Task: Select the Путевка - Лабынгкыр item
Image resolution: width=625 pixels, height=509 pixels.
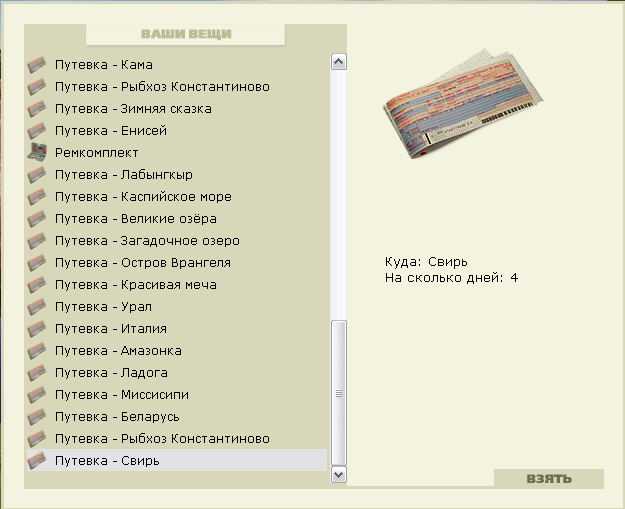Action: click(177, 175)
